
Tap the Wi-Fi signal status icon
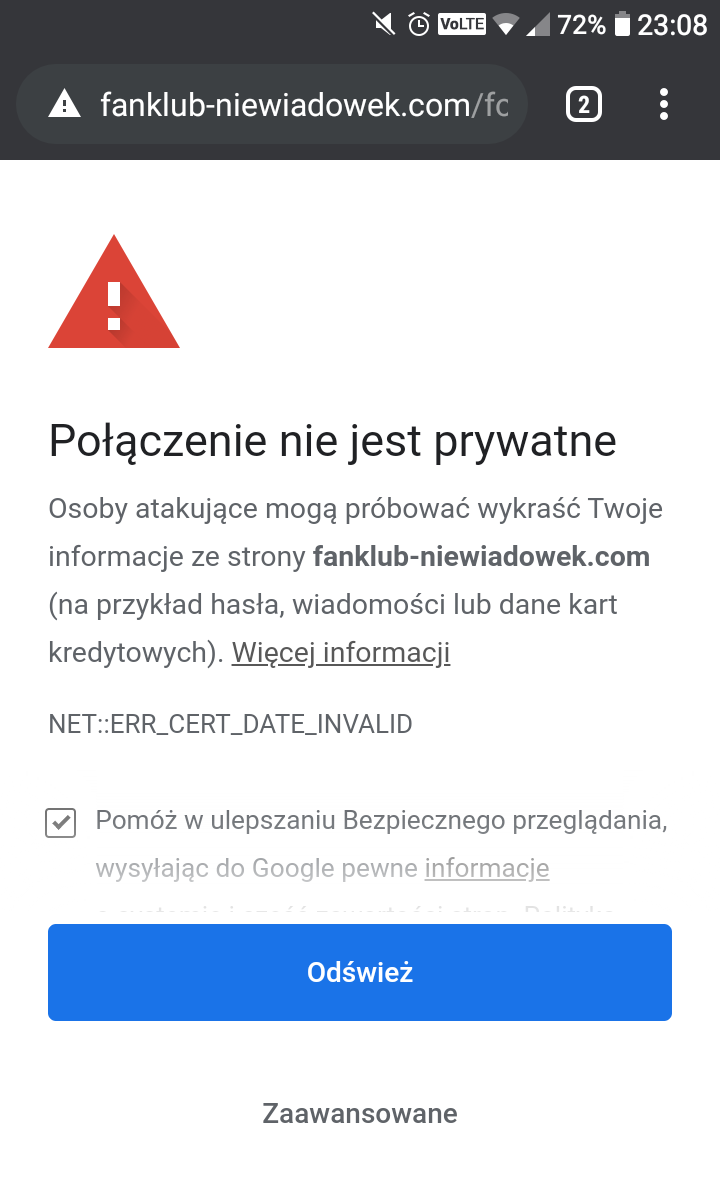[506, 24]
